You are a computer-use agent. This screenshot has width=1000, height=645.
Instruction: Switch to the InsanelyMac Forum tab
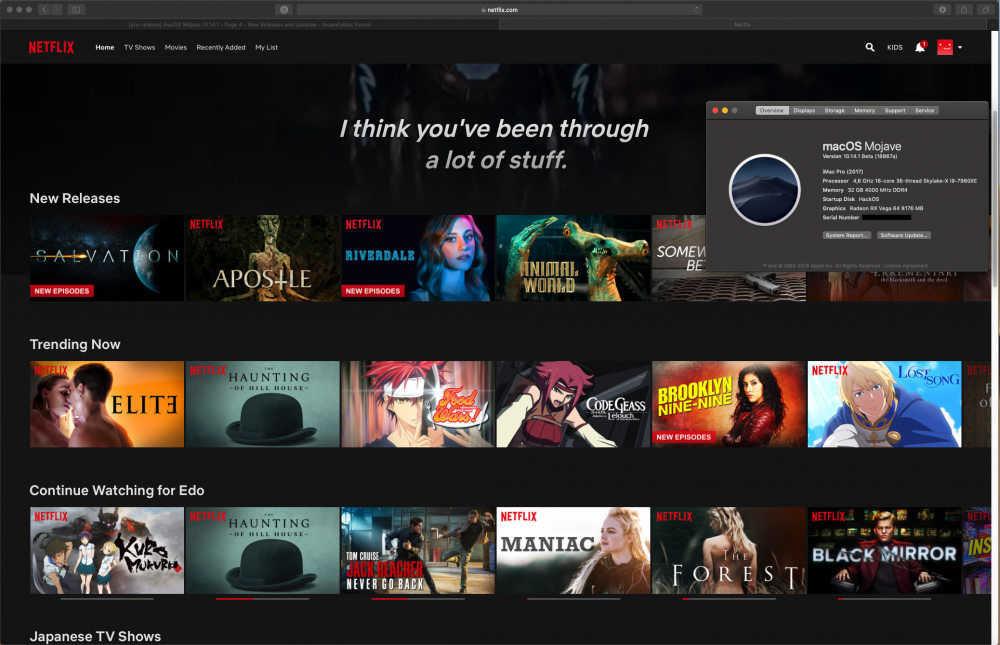pos(250,24)
